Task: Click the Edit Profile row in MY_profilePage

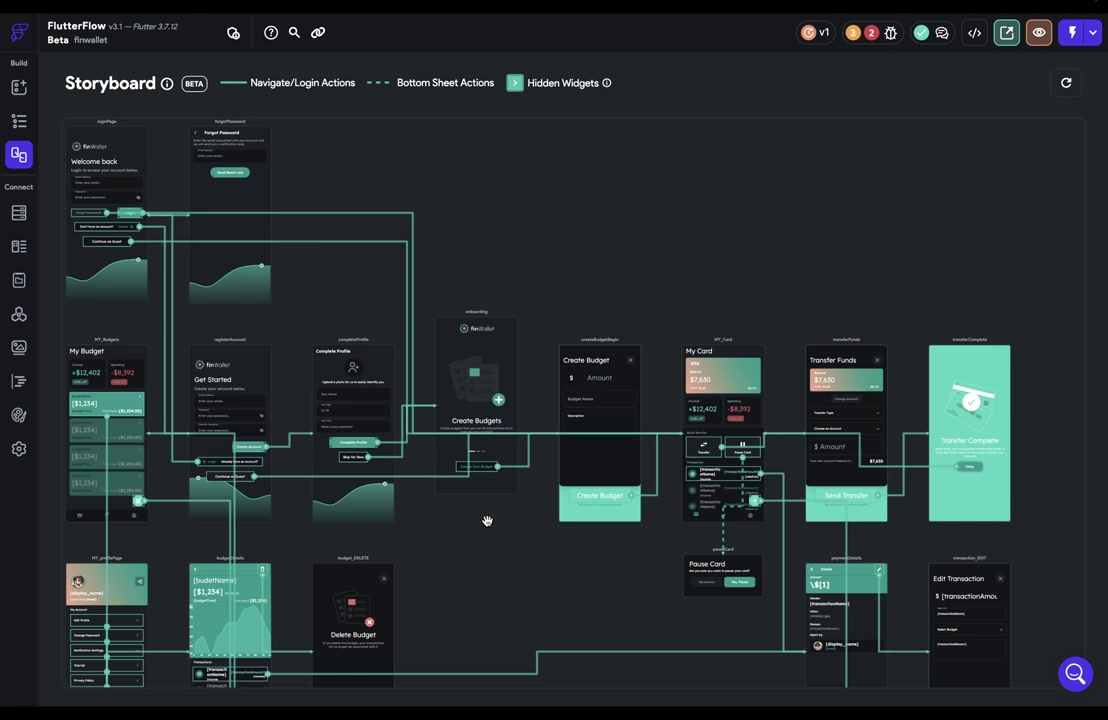Action: tap(107, 620)
